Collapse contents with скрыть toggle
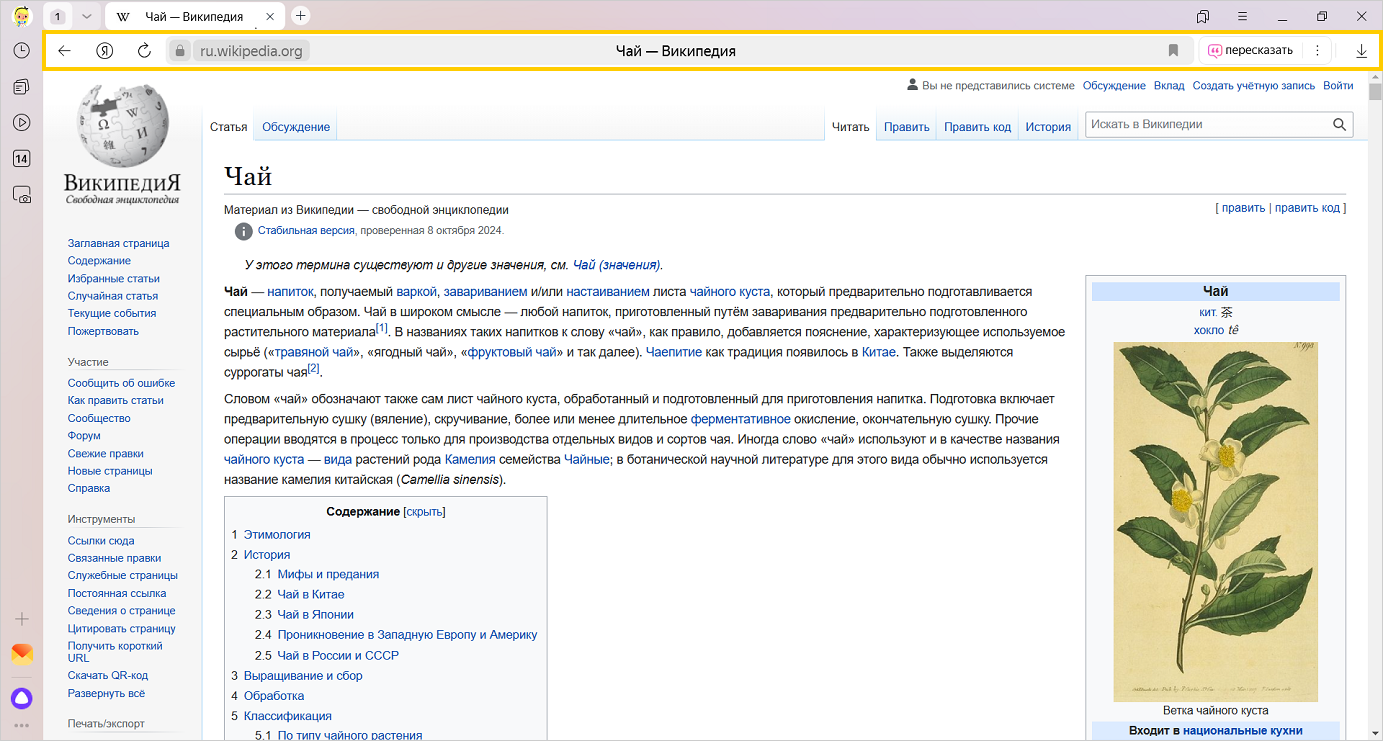The width and height of the screenshot is (1383, 741). coord(425,512)
